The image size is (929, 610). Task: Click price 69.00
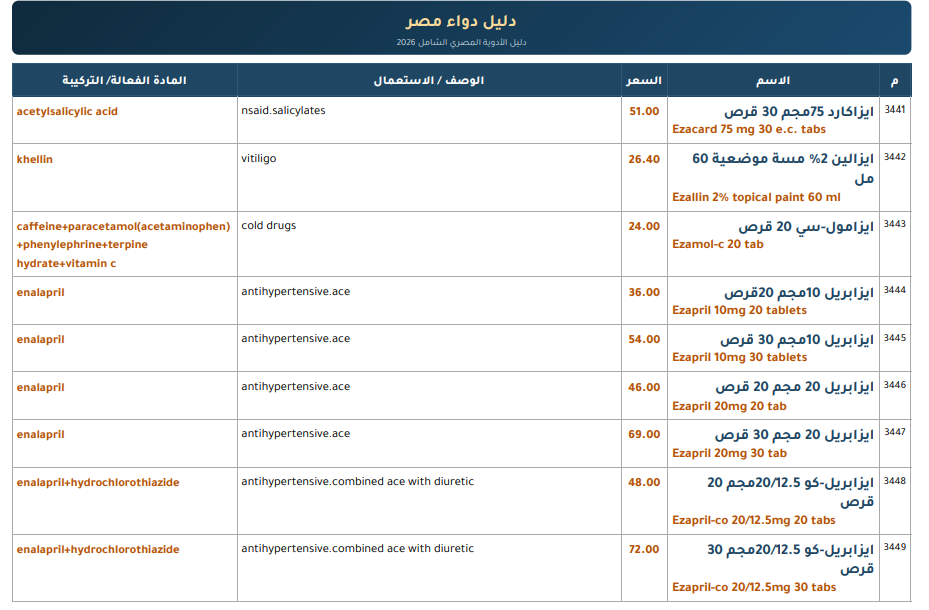point(644,434)
